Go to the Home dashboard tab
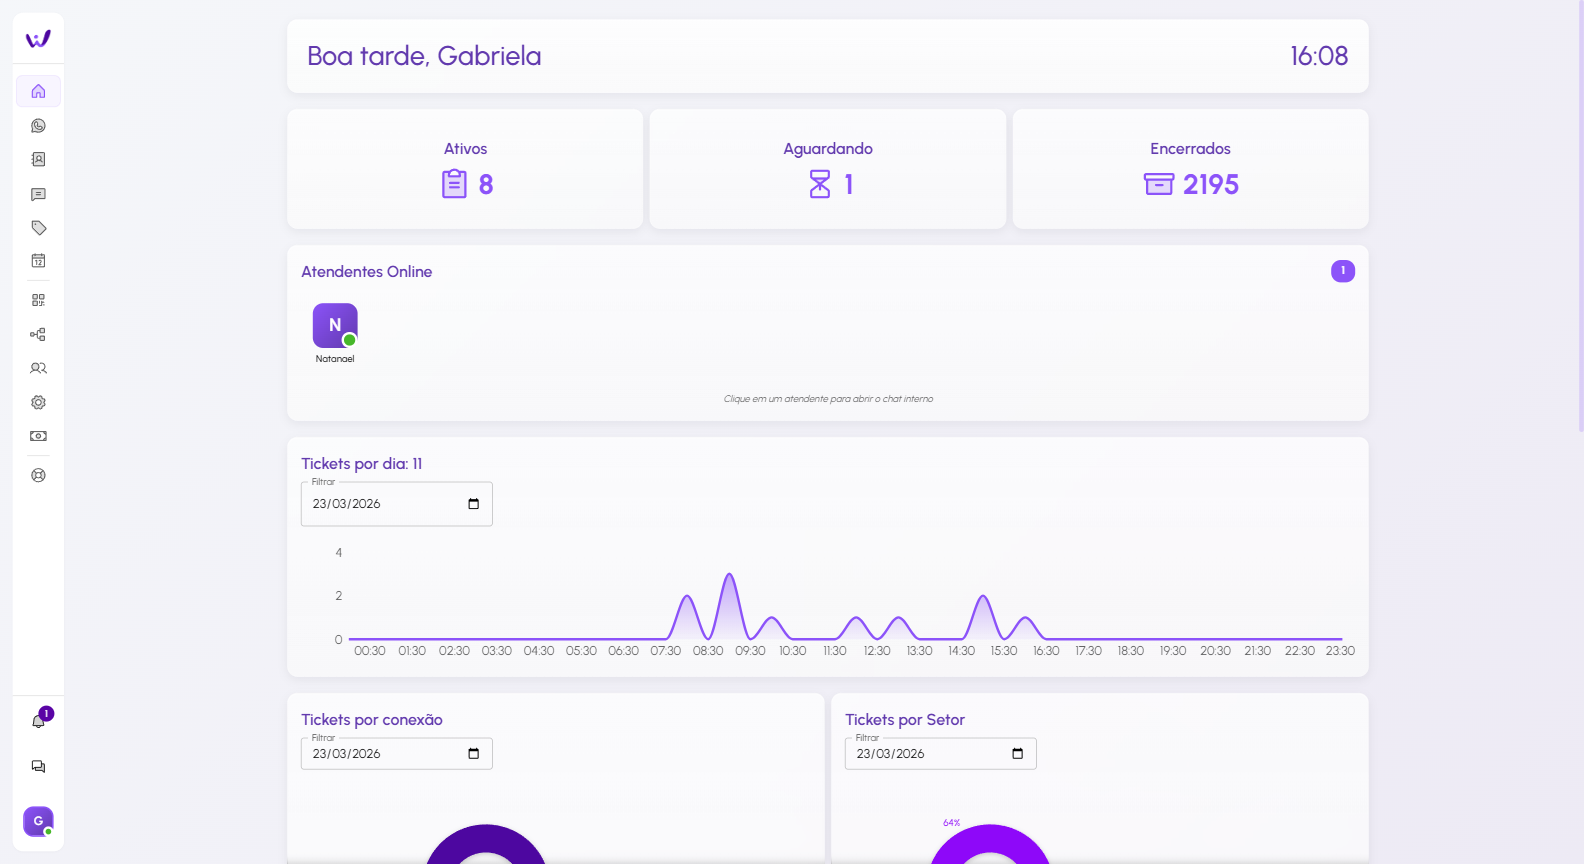The height and width of the screenshot is (864, 1584). click(x=38, y=91)
